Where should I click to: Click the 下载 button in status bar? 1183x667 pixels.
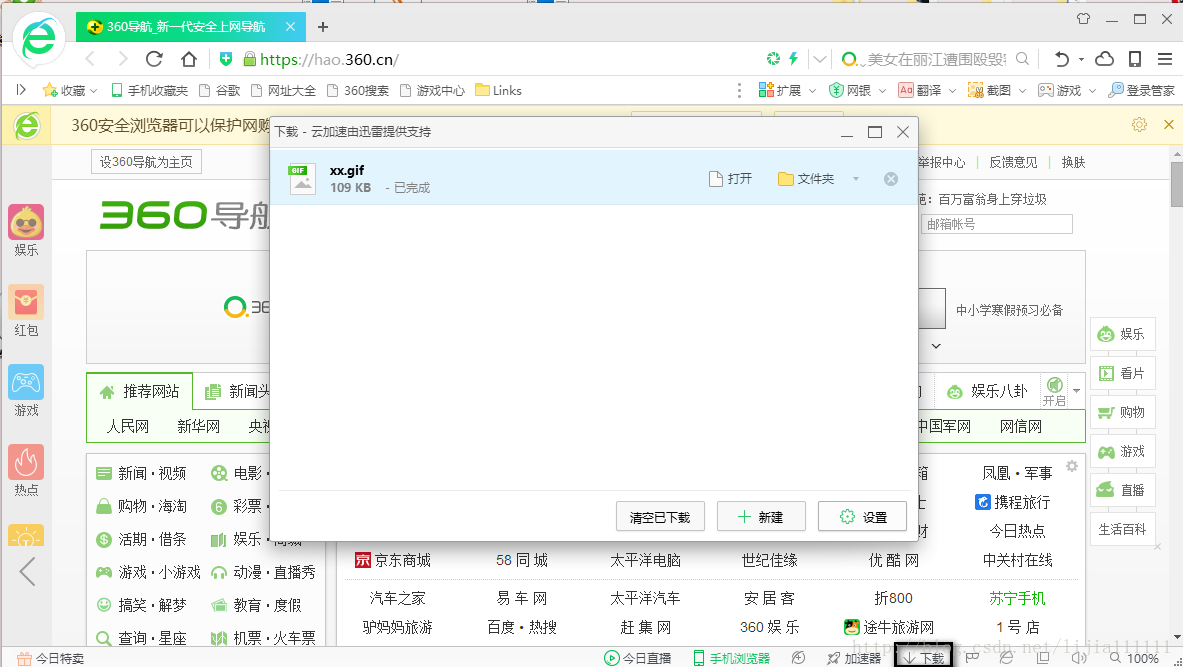pyautogui.click(x=923, y=657)
